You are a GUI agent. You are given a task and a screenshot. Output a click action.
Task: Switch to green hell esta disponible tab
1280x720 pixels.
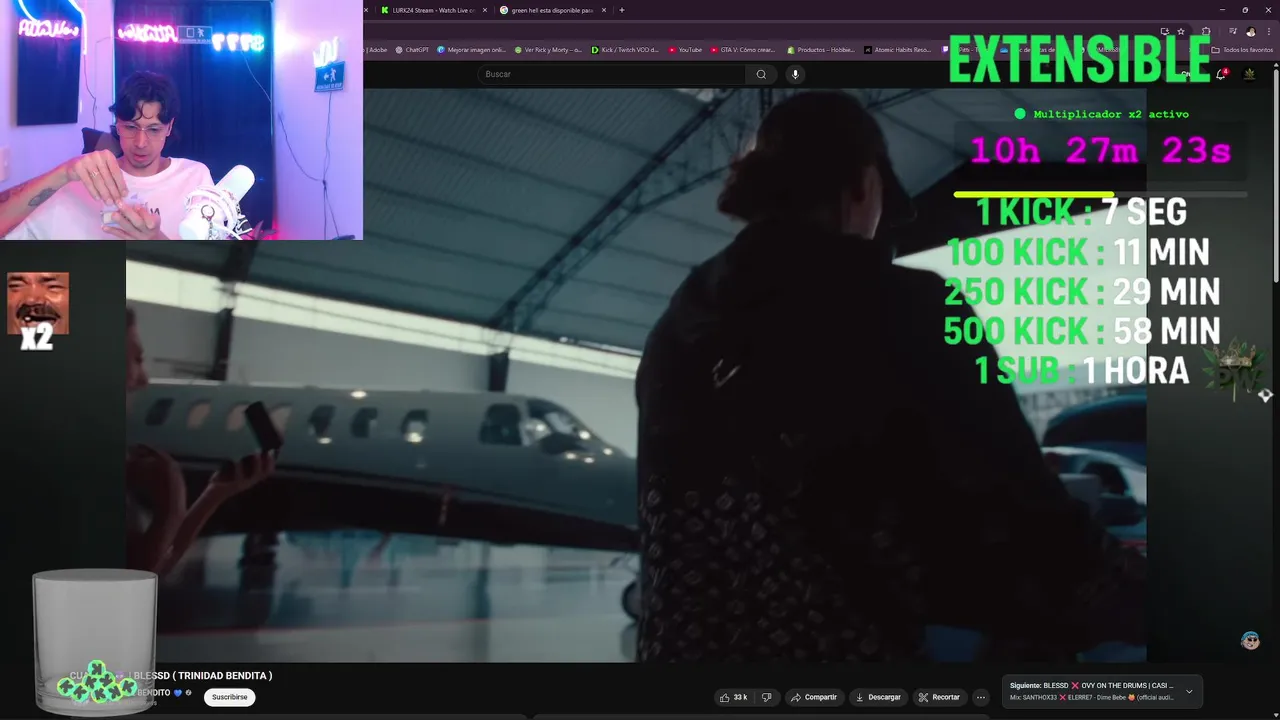click(x=546, y=10)
